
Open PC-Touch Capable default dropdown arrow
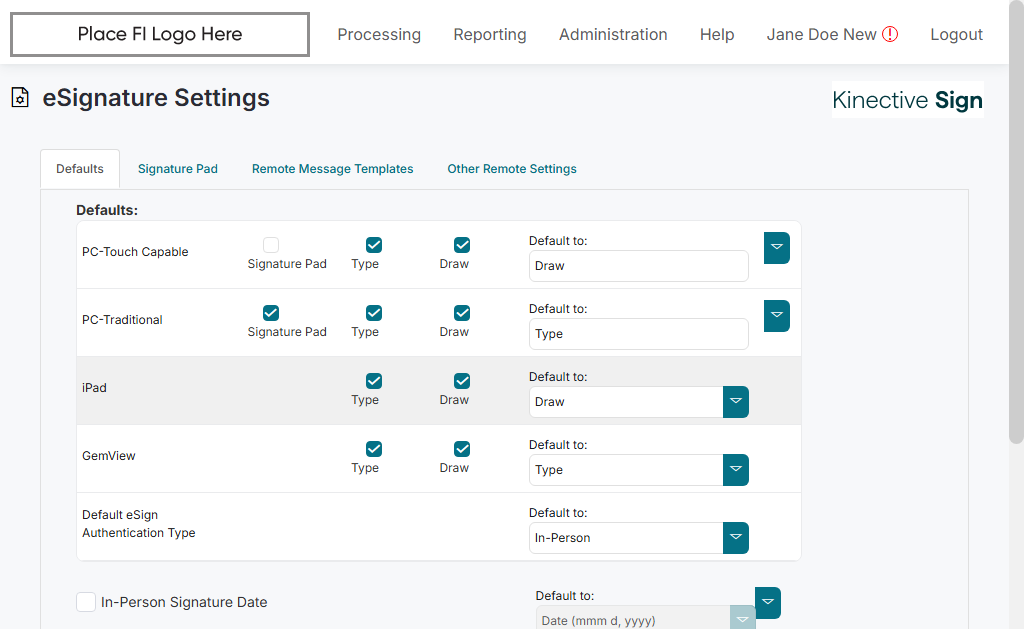777,248
